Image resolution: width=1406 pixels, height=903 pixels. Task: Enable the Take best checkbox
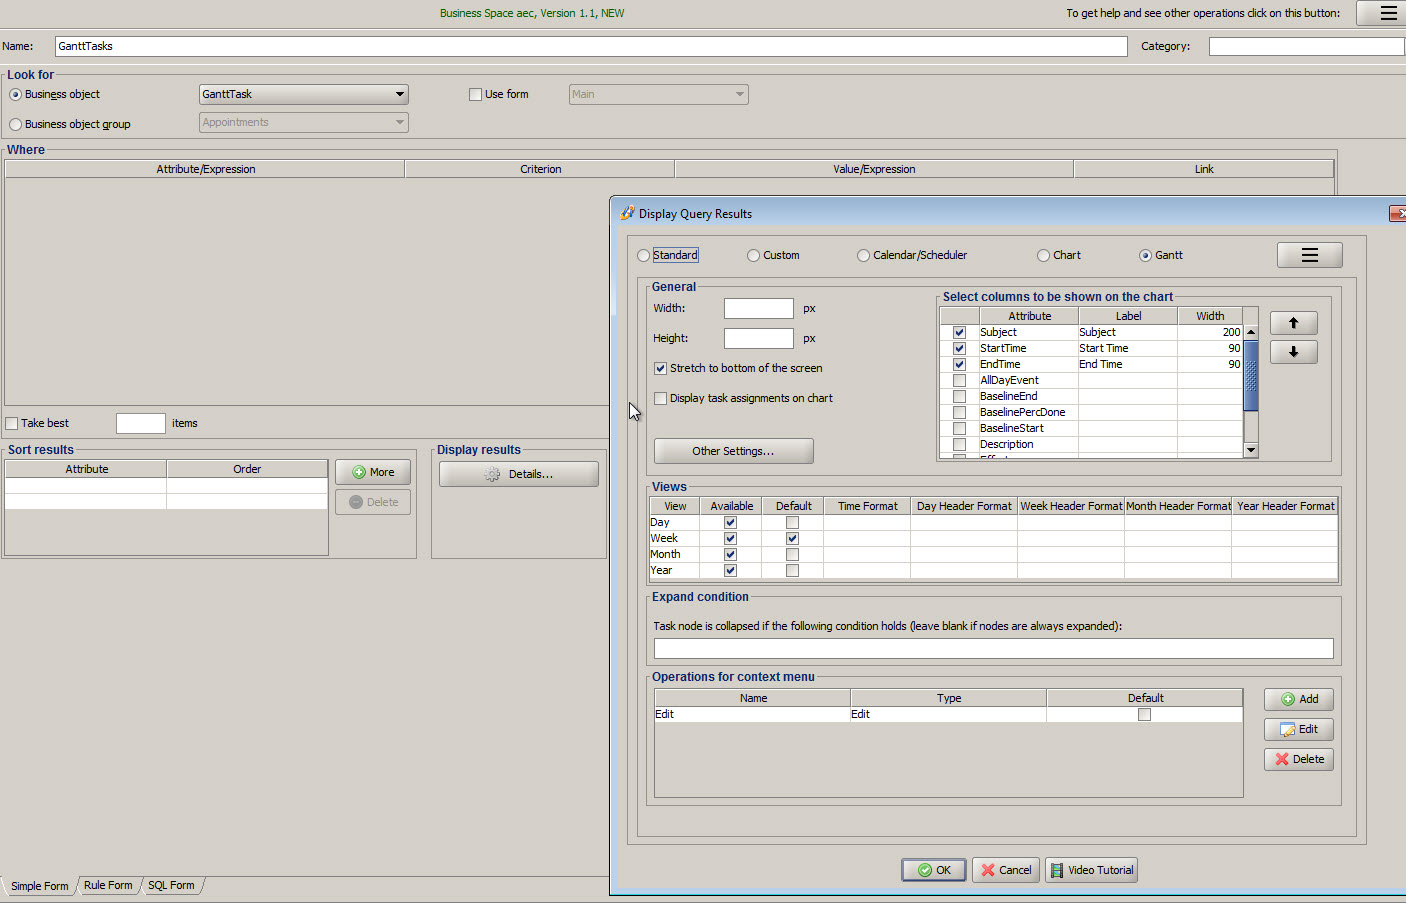click(x=12, y=424)
